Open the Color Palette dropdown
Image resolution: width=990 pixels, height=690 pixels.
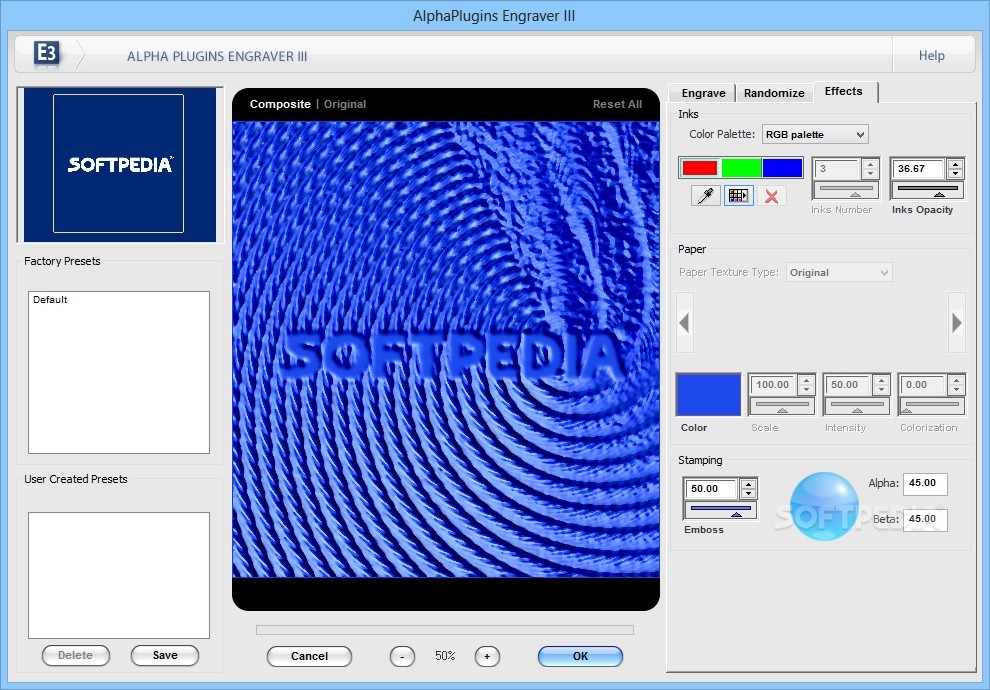tap(814, 134)
